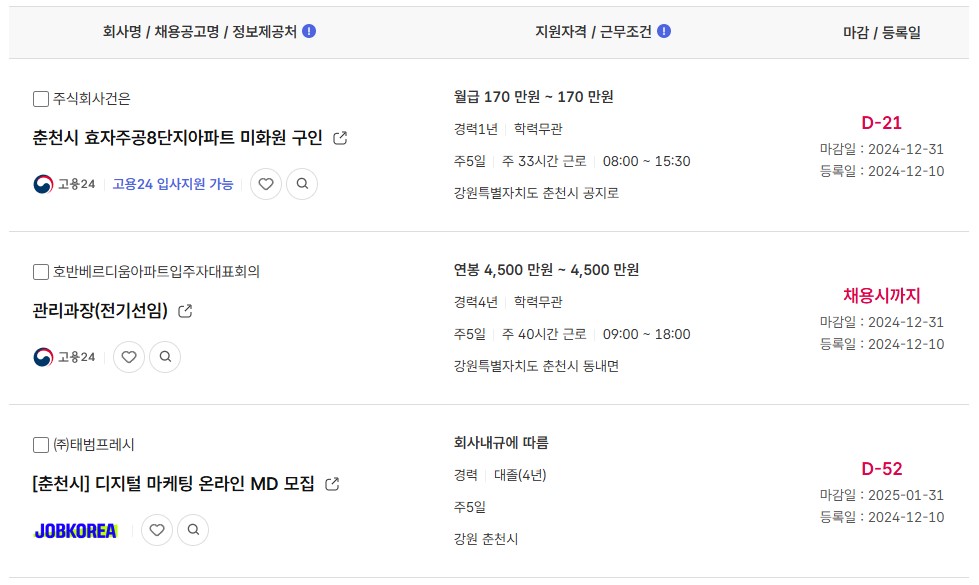The image size is (979, 585).
Task: Check the 주식회사건은 checkbox
Action: (41, 99)
